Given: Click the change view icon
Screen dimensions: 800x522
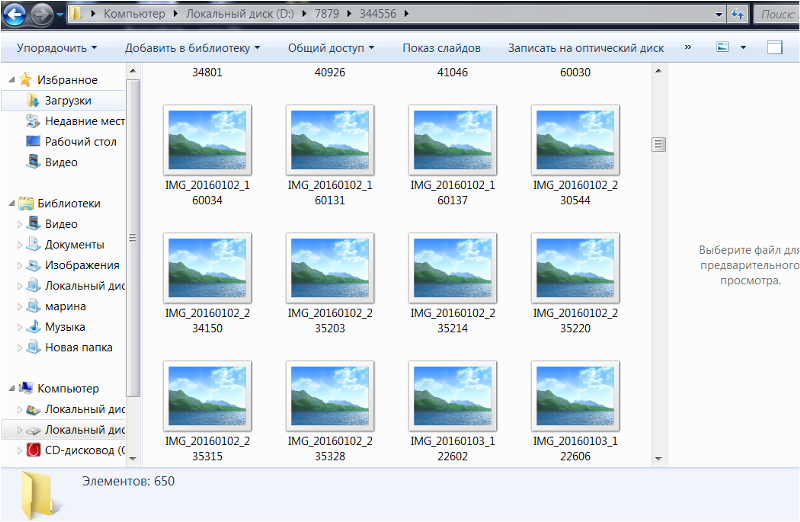Looking at the screenshot, I should (722, 47).
